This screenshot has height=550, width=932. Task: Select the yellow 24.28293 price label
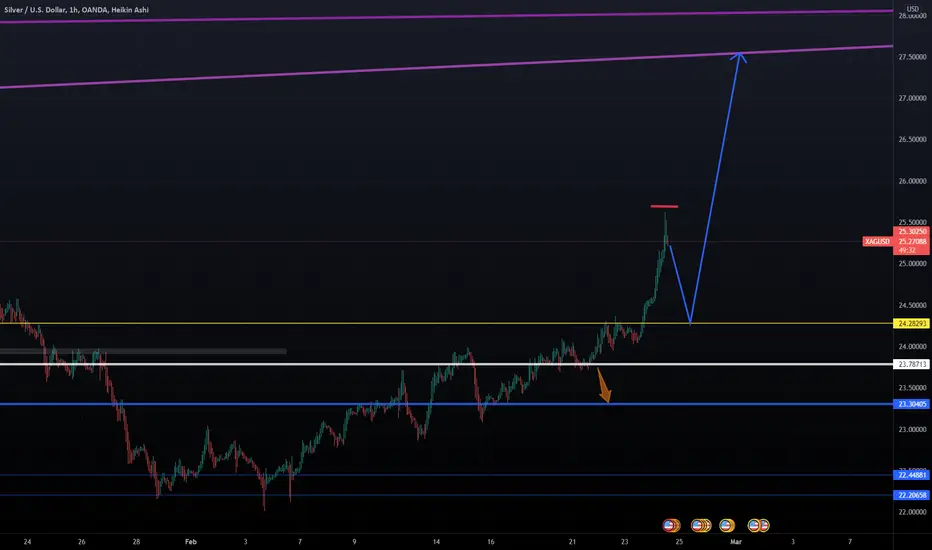pyautogui.click(x=912, y=324)
